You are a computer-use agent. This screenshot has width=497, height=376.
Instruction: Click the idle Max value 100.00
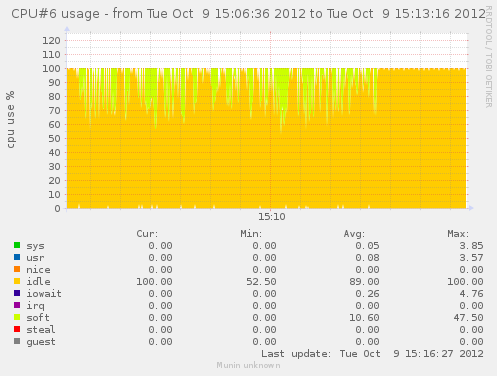(x=465, y=282)
